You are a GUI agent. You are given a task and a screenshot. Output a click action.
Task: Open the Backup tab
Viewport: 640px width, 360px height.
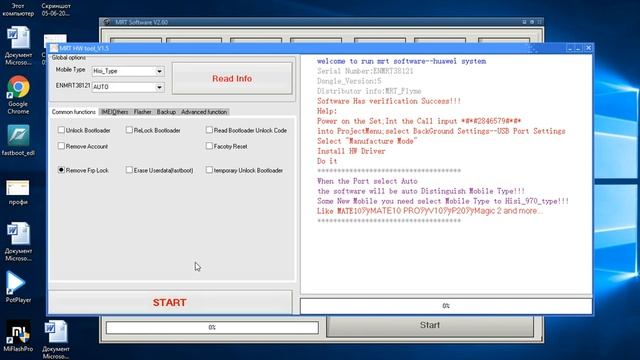[x=167, y=112]
